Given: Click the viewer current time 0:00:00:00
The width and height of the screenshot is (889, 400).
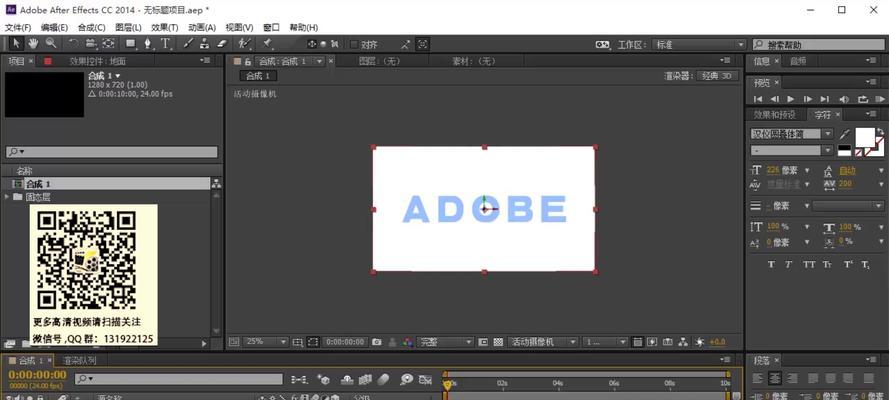Looking at the screenshot, I should (x=345, y=342).
